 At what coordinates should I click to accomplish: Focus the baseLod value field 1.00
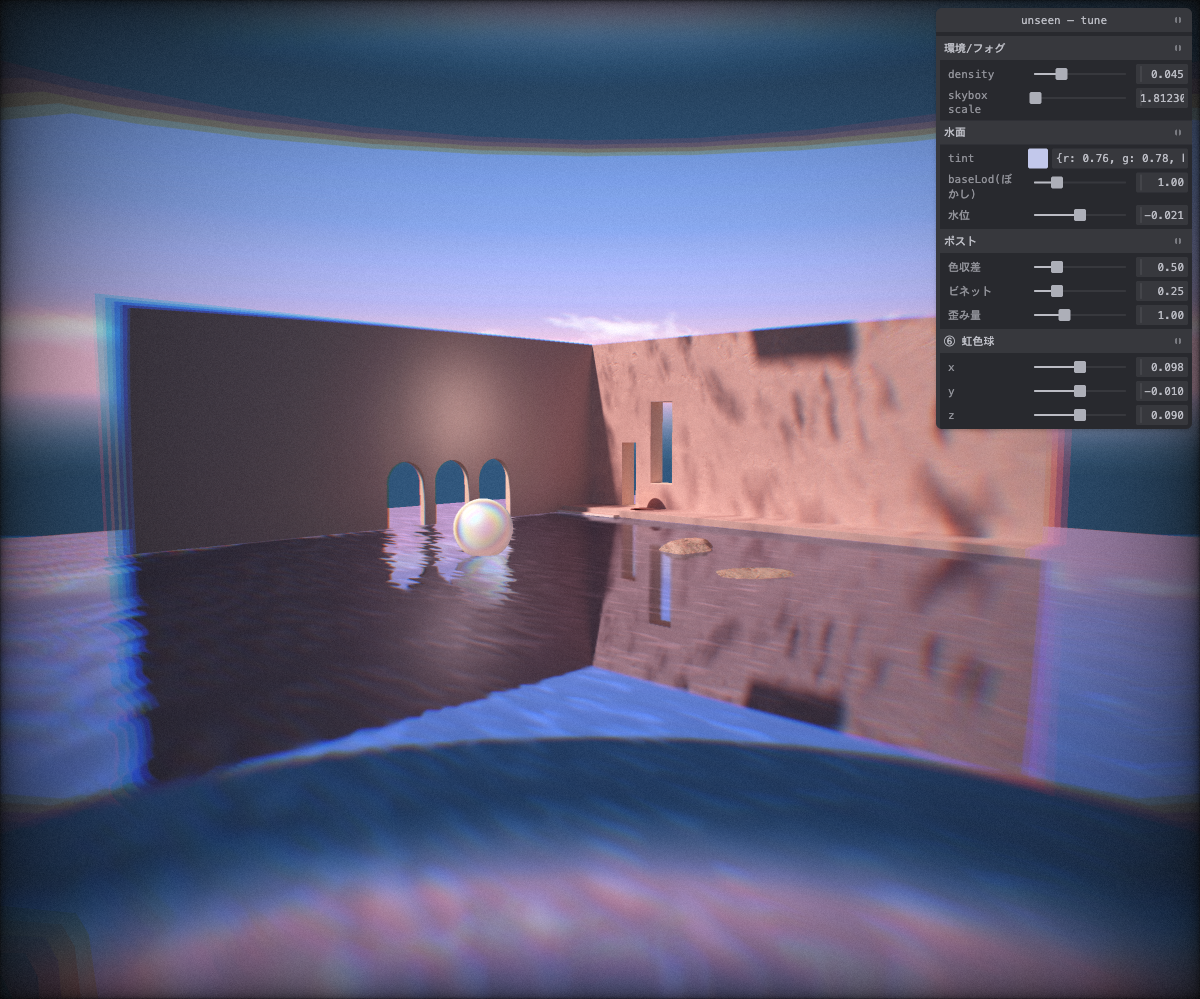click(x=1163, y=183)
